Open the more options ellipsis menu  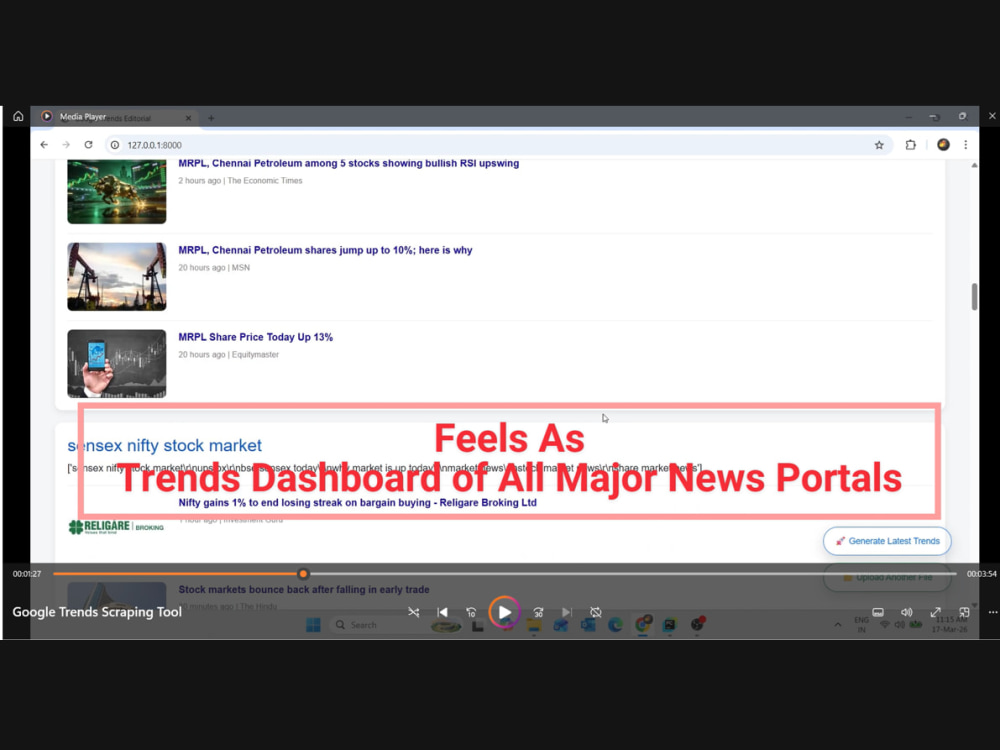point(992,612)
